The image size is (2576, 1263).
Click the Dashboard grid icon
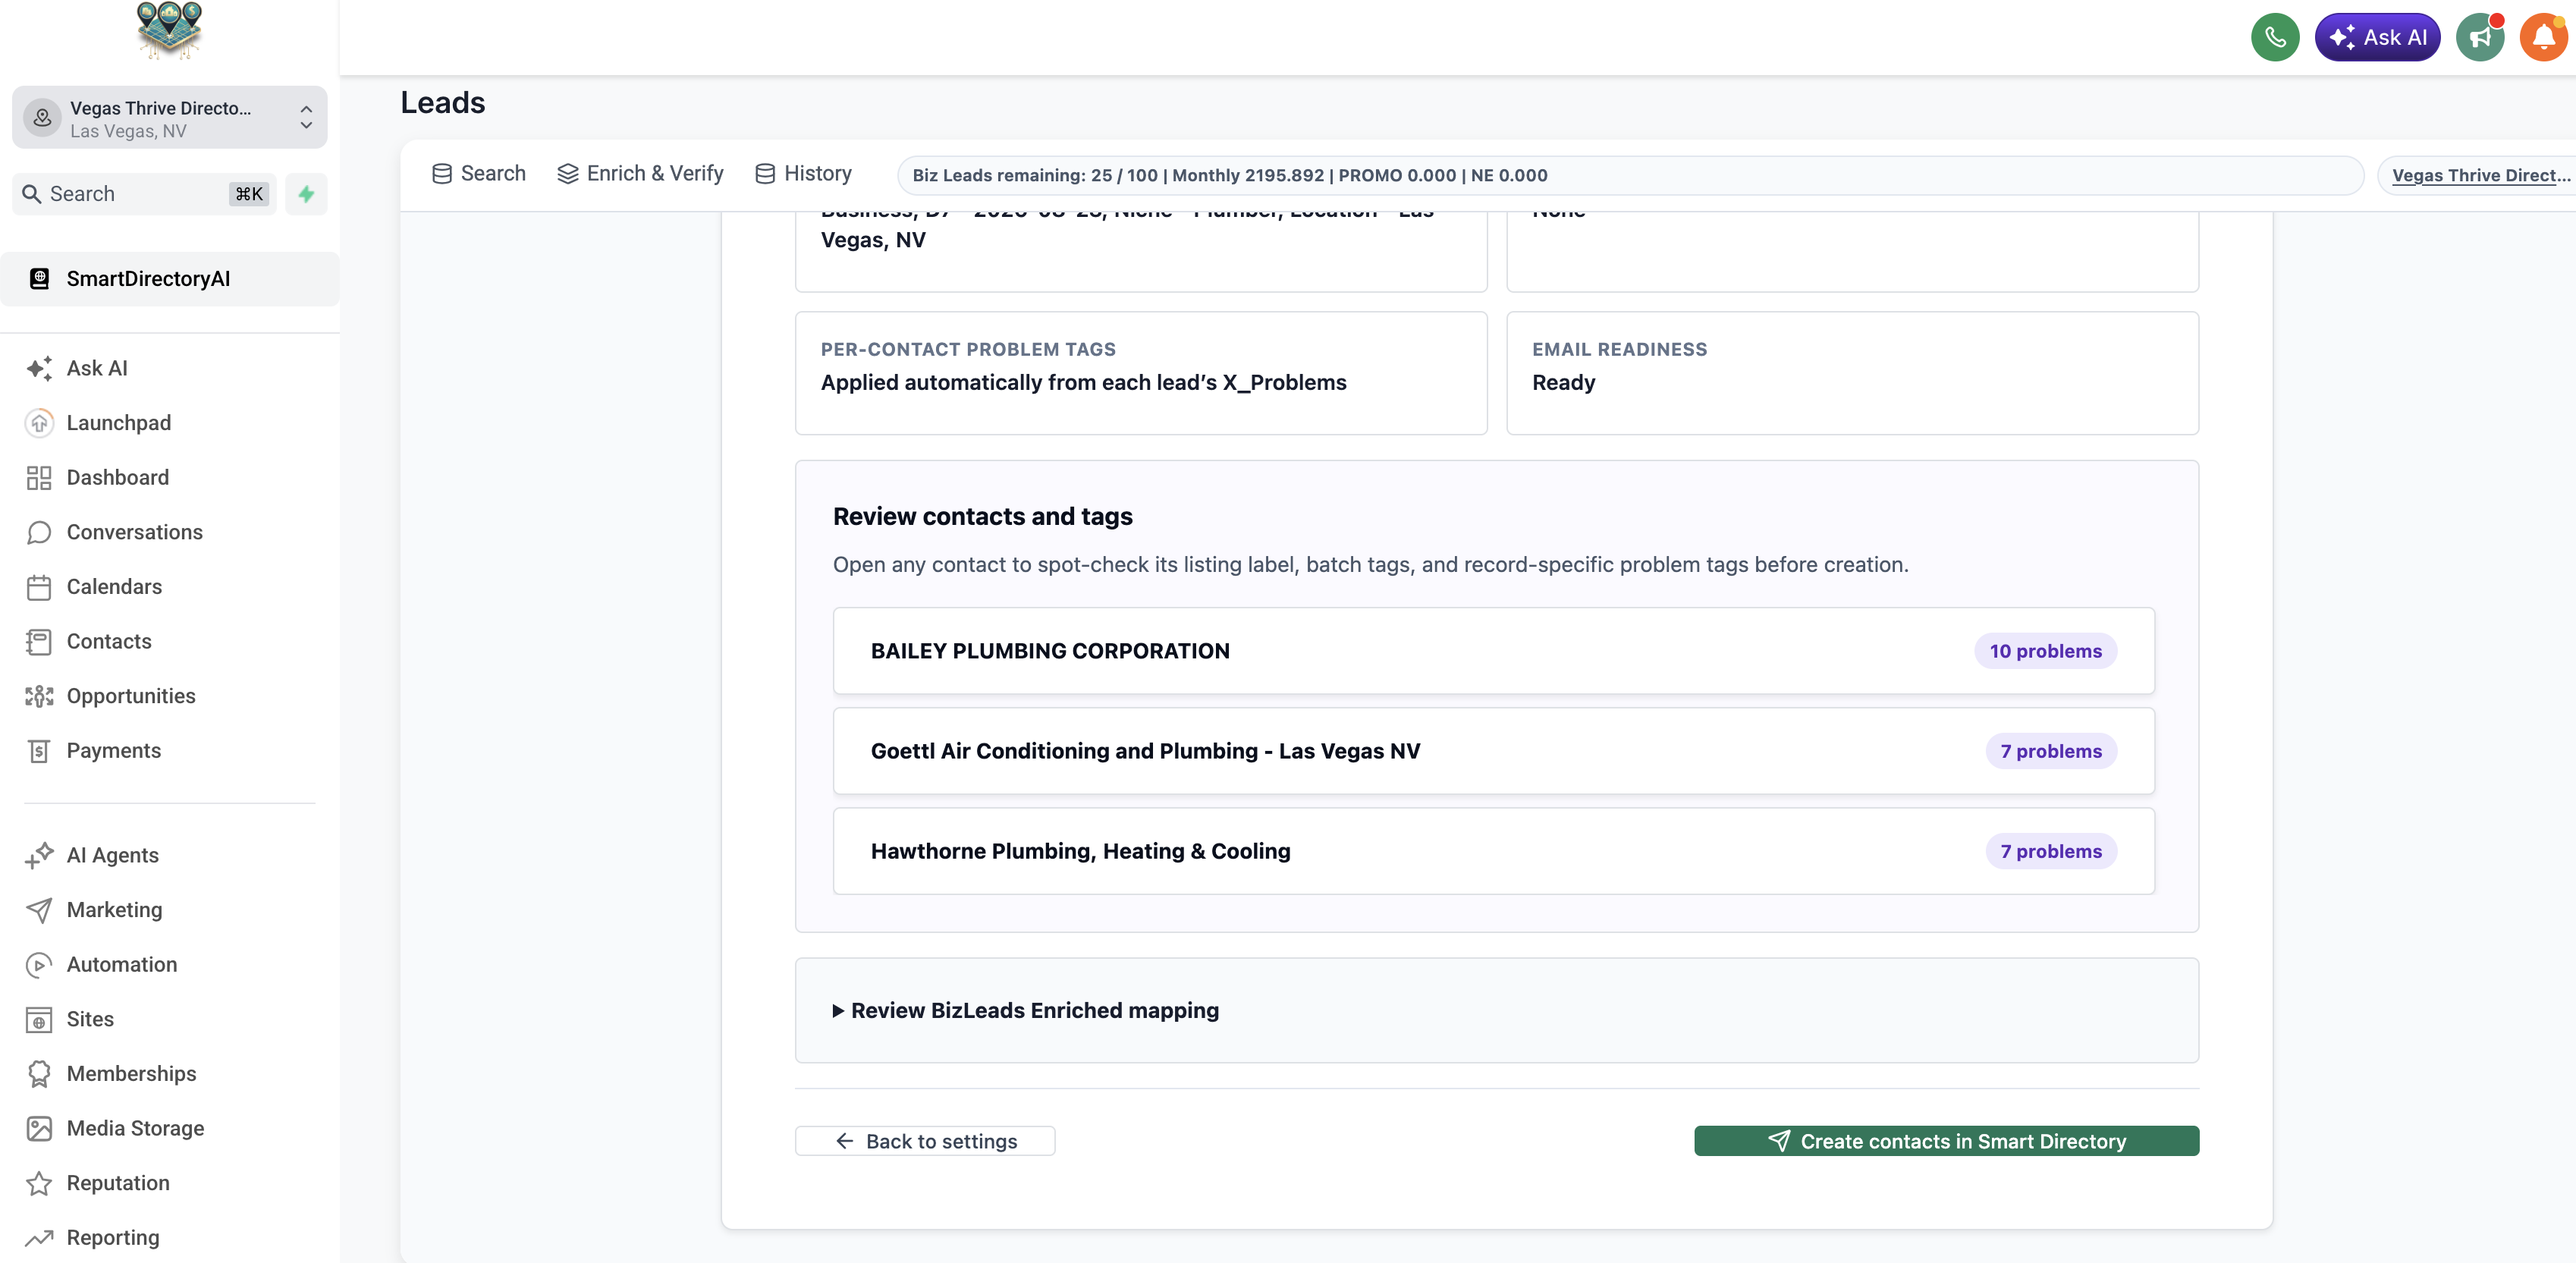pos(39,478)
